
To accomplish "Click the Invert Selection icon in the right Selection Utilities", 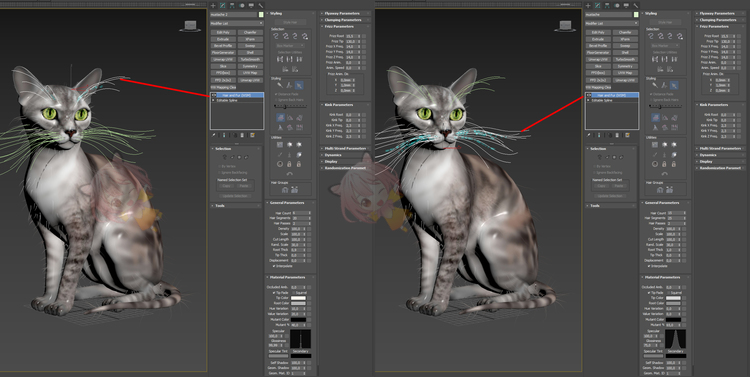I will [655, 59].
